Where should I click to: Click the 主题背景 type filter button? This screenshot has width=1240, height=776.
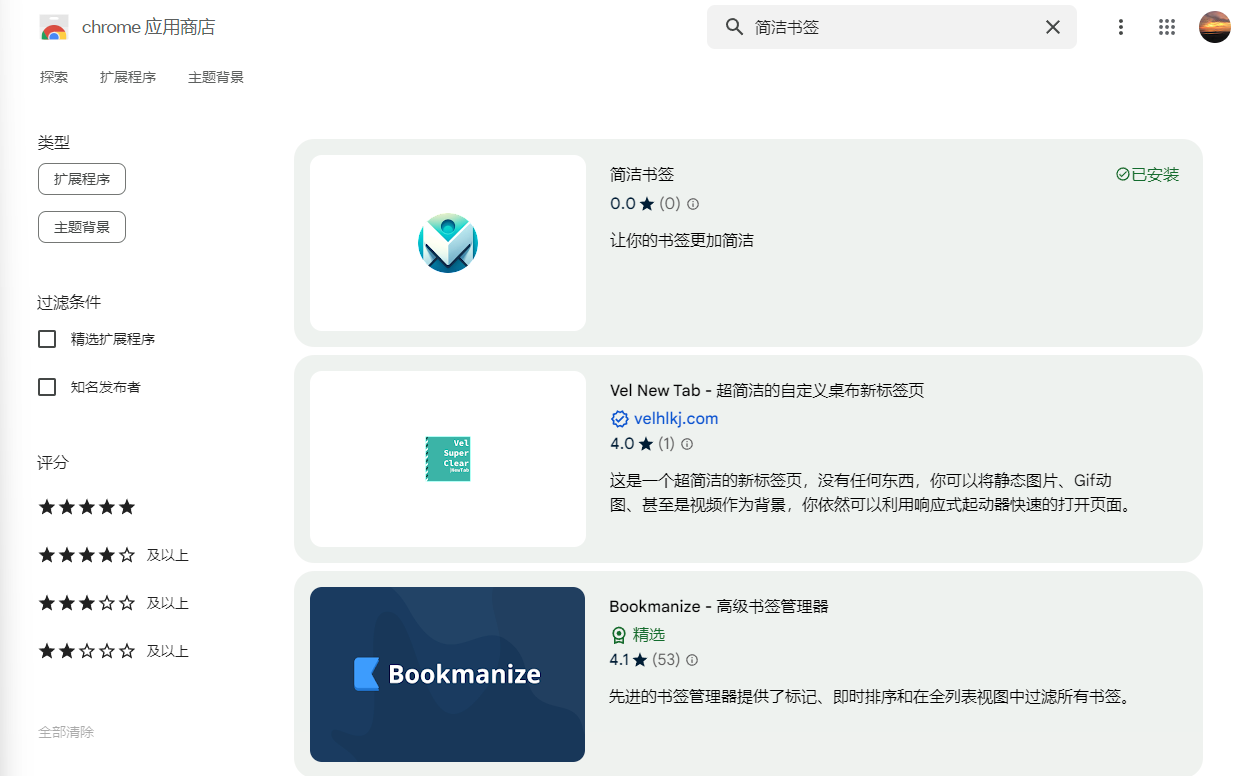pyautogui.click(x=82, y=227)
